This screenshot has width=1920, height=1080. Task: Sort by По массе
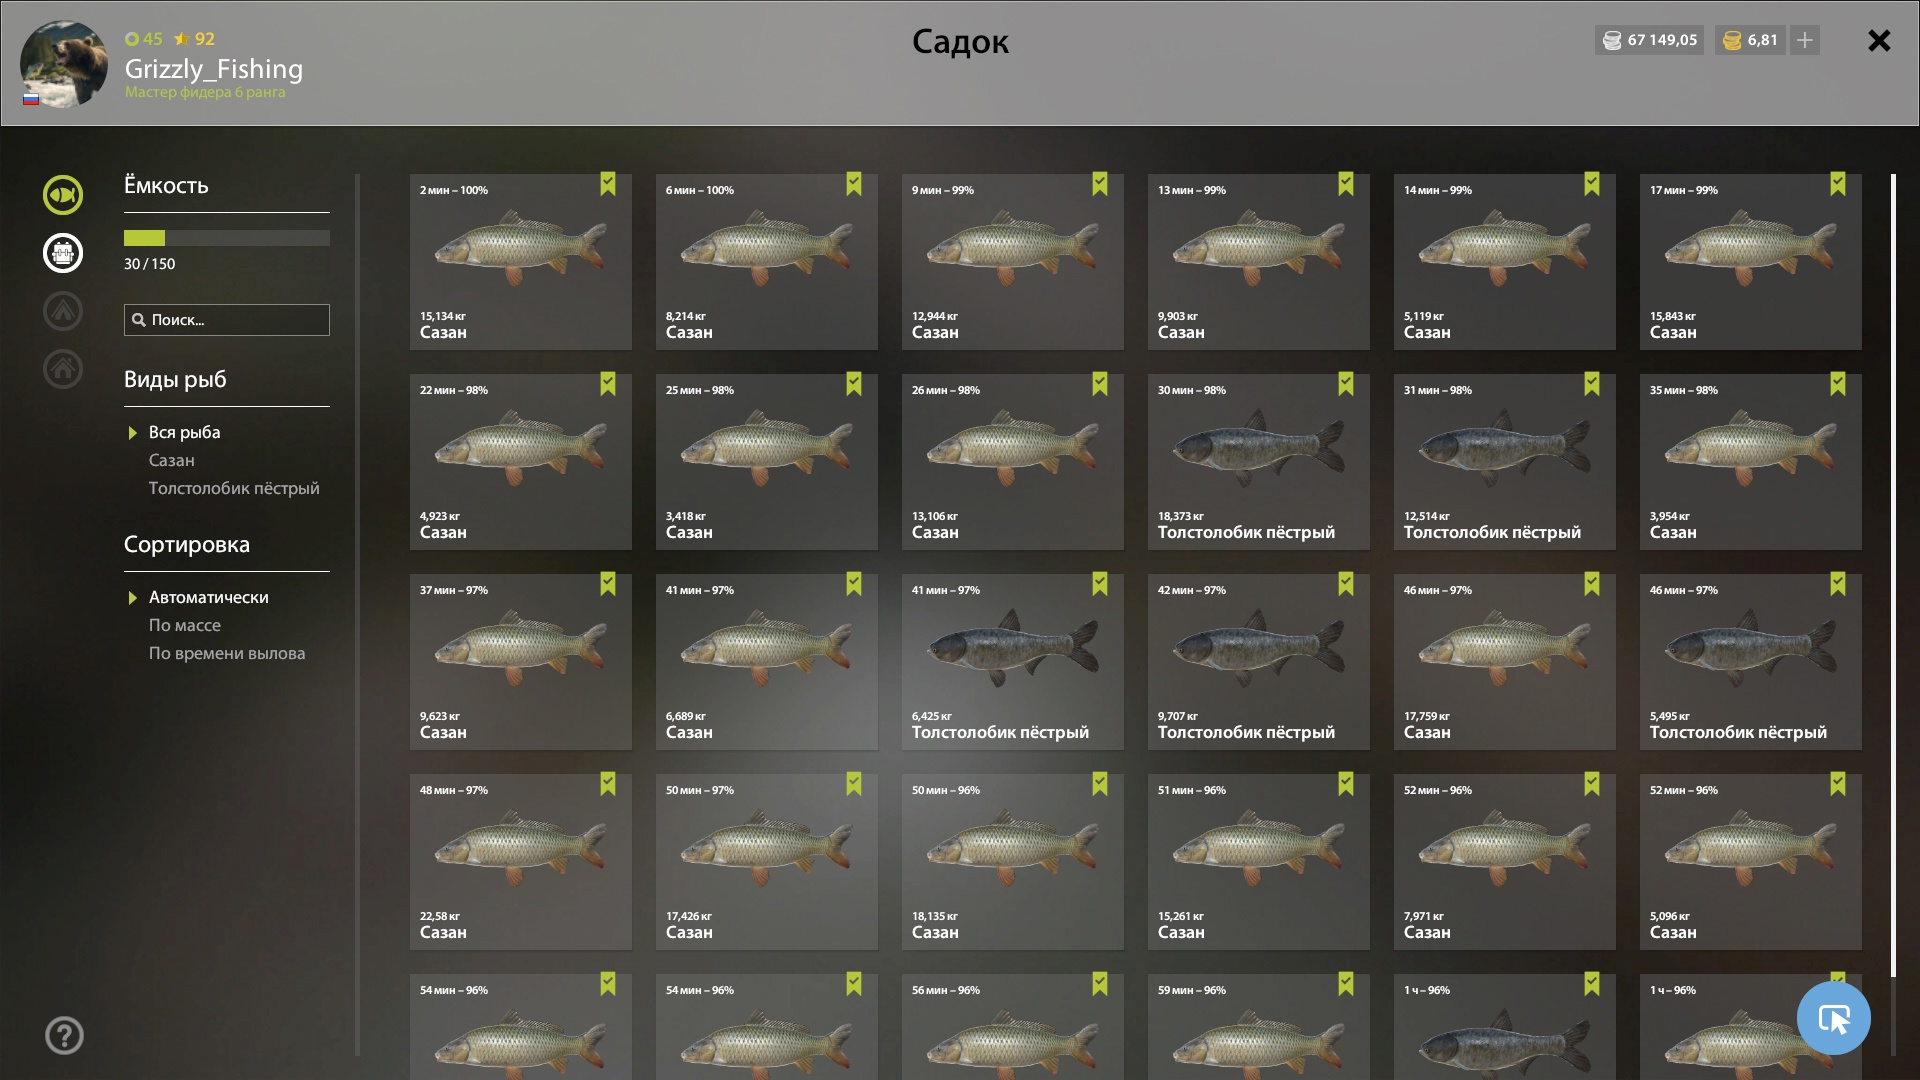(x=185, y=625)
